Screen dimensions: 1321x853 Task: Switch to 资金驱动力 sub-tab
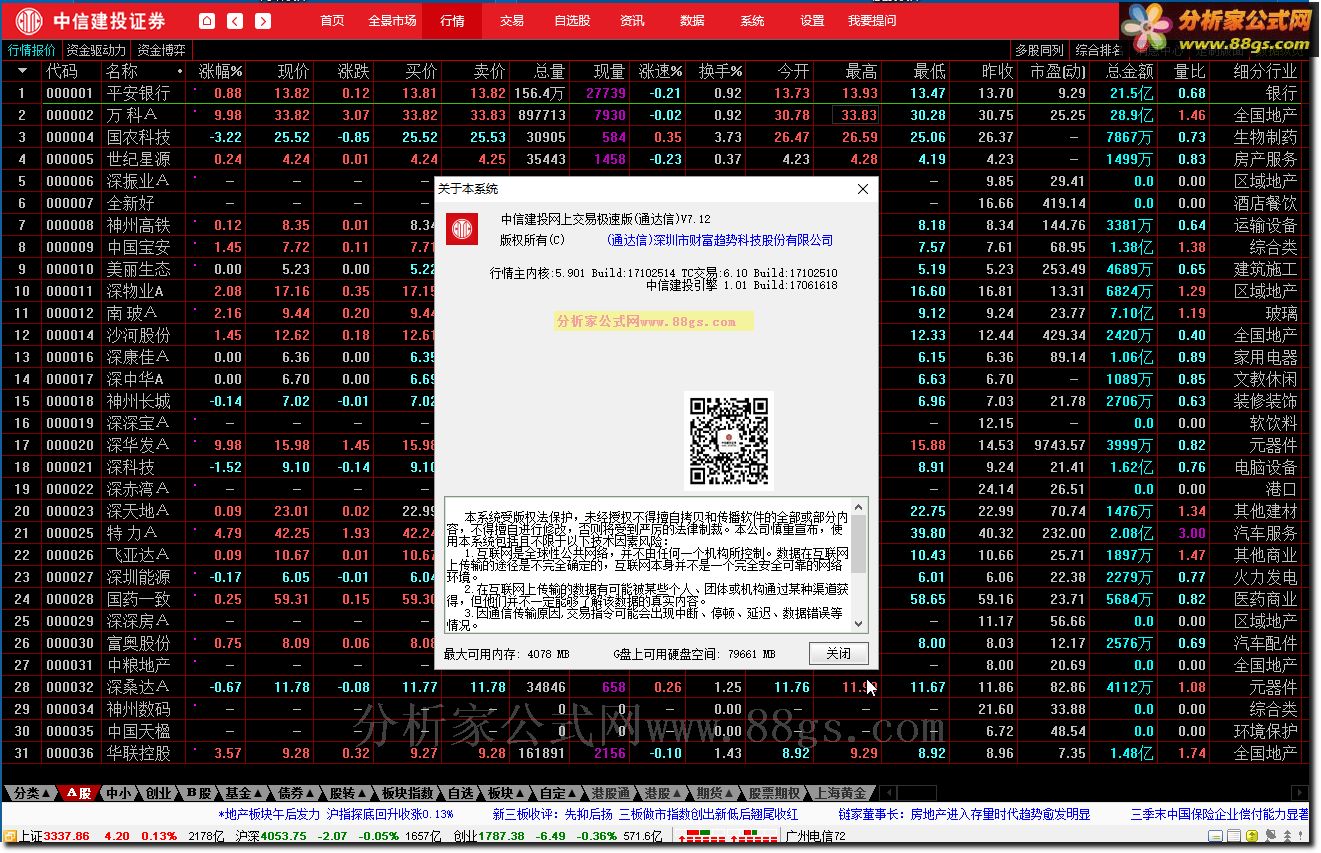tap(97, 50)
